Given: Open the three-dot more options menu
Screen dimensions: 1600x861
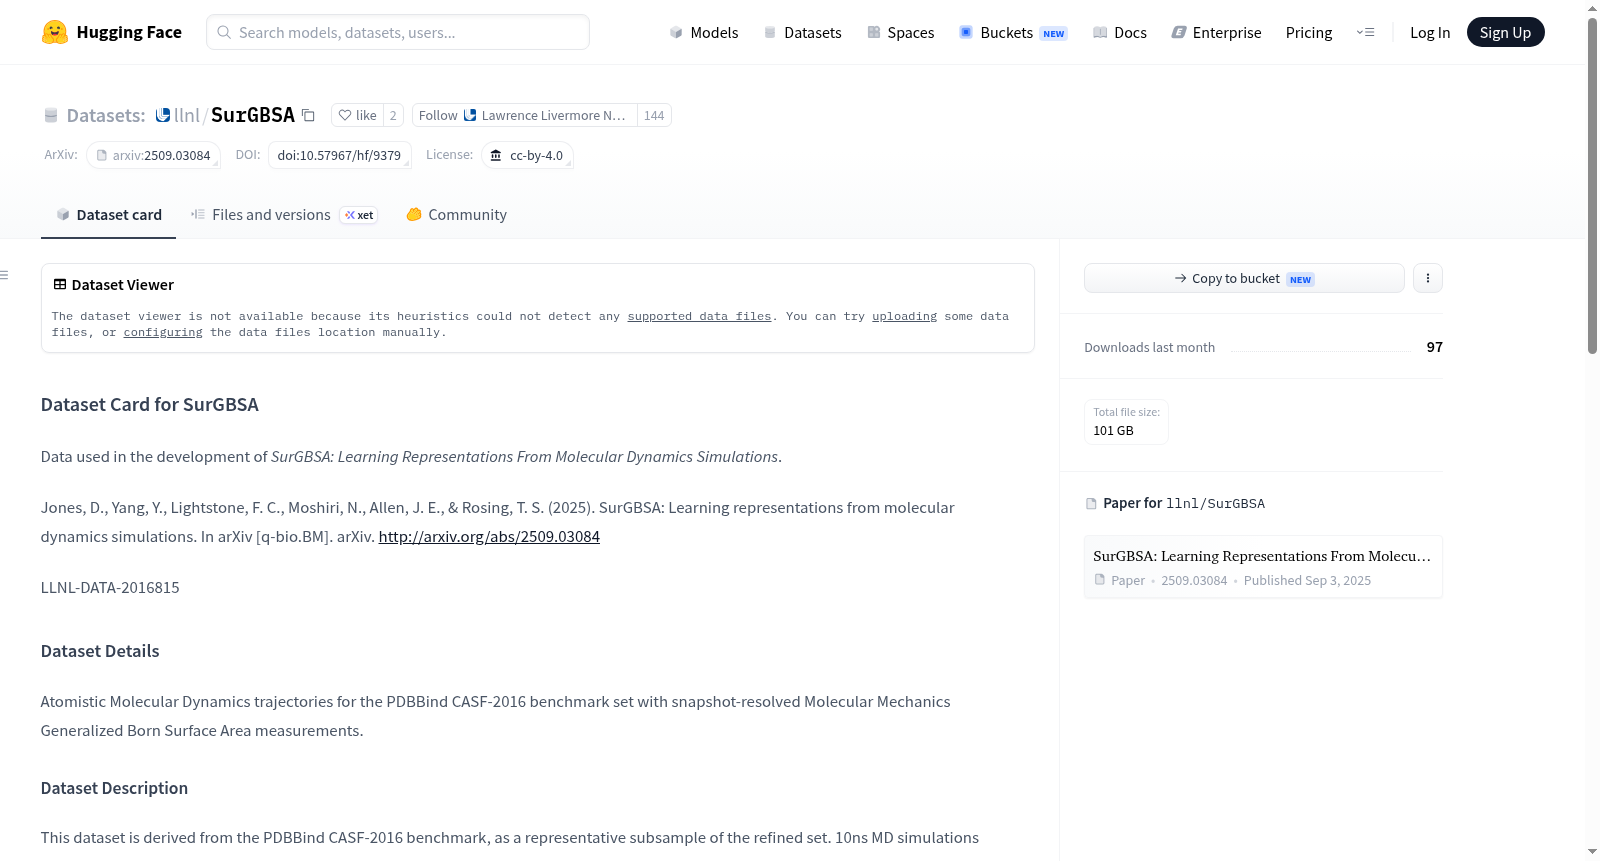Looking at the screenshot, I should (1428, 278).
